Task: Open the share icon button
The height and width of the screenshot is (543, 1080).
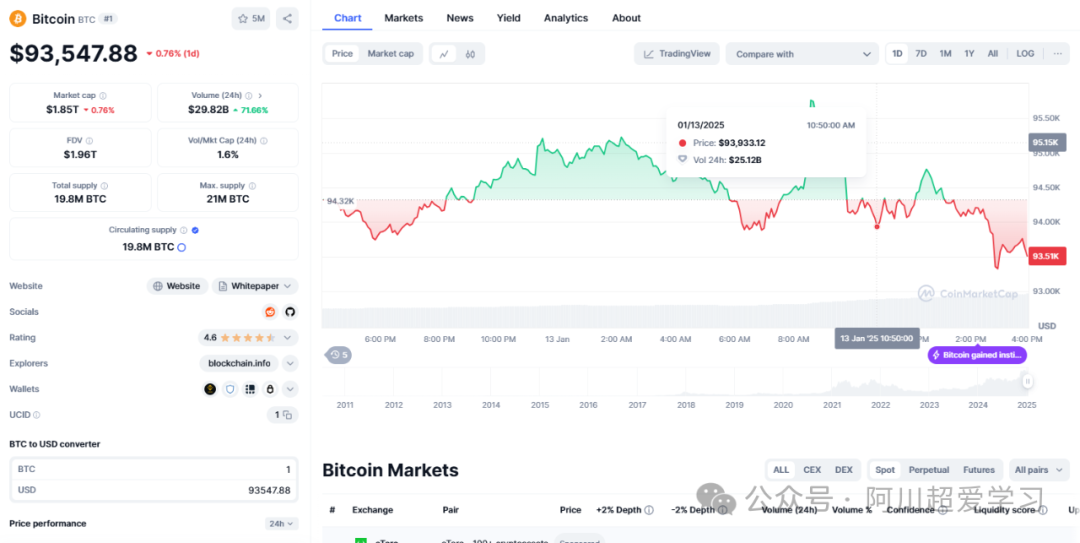Action: pyautogui.click(x=287, y=19)
